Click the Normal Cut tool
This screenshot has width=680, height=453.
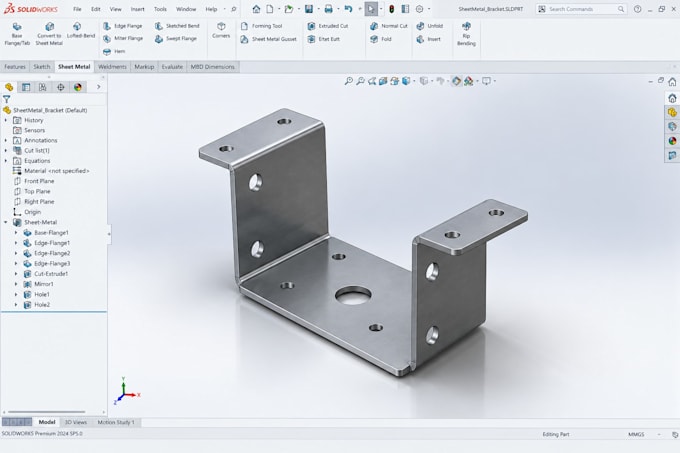[x=389, y=26]
